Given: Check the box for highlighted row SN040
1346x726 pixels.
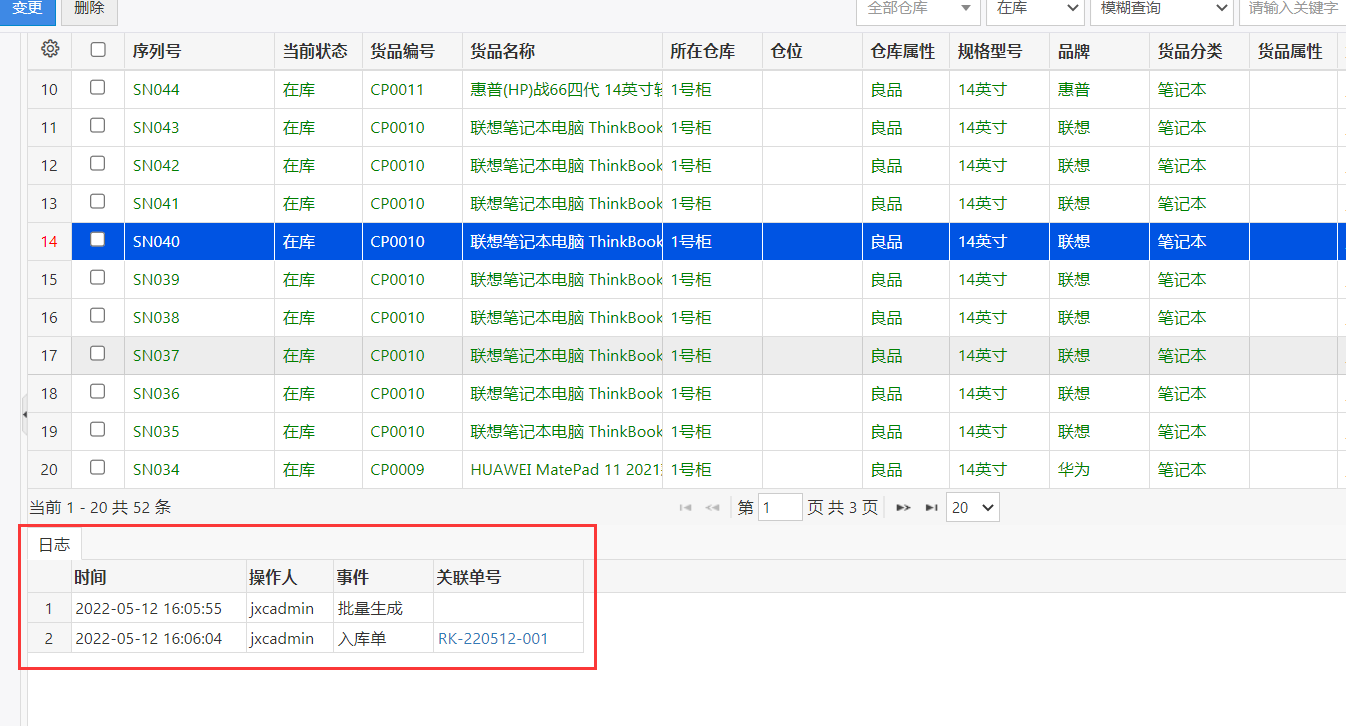Looking at the screenshot, I should [98, 240].
